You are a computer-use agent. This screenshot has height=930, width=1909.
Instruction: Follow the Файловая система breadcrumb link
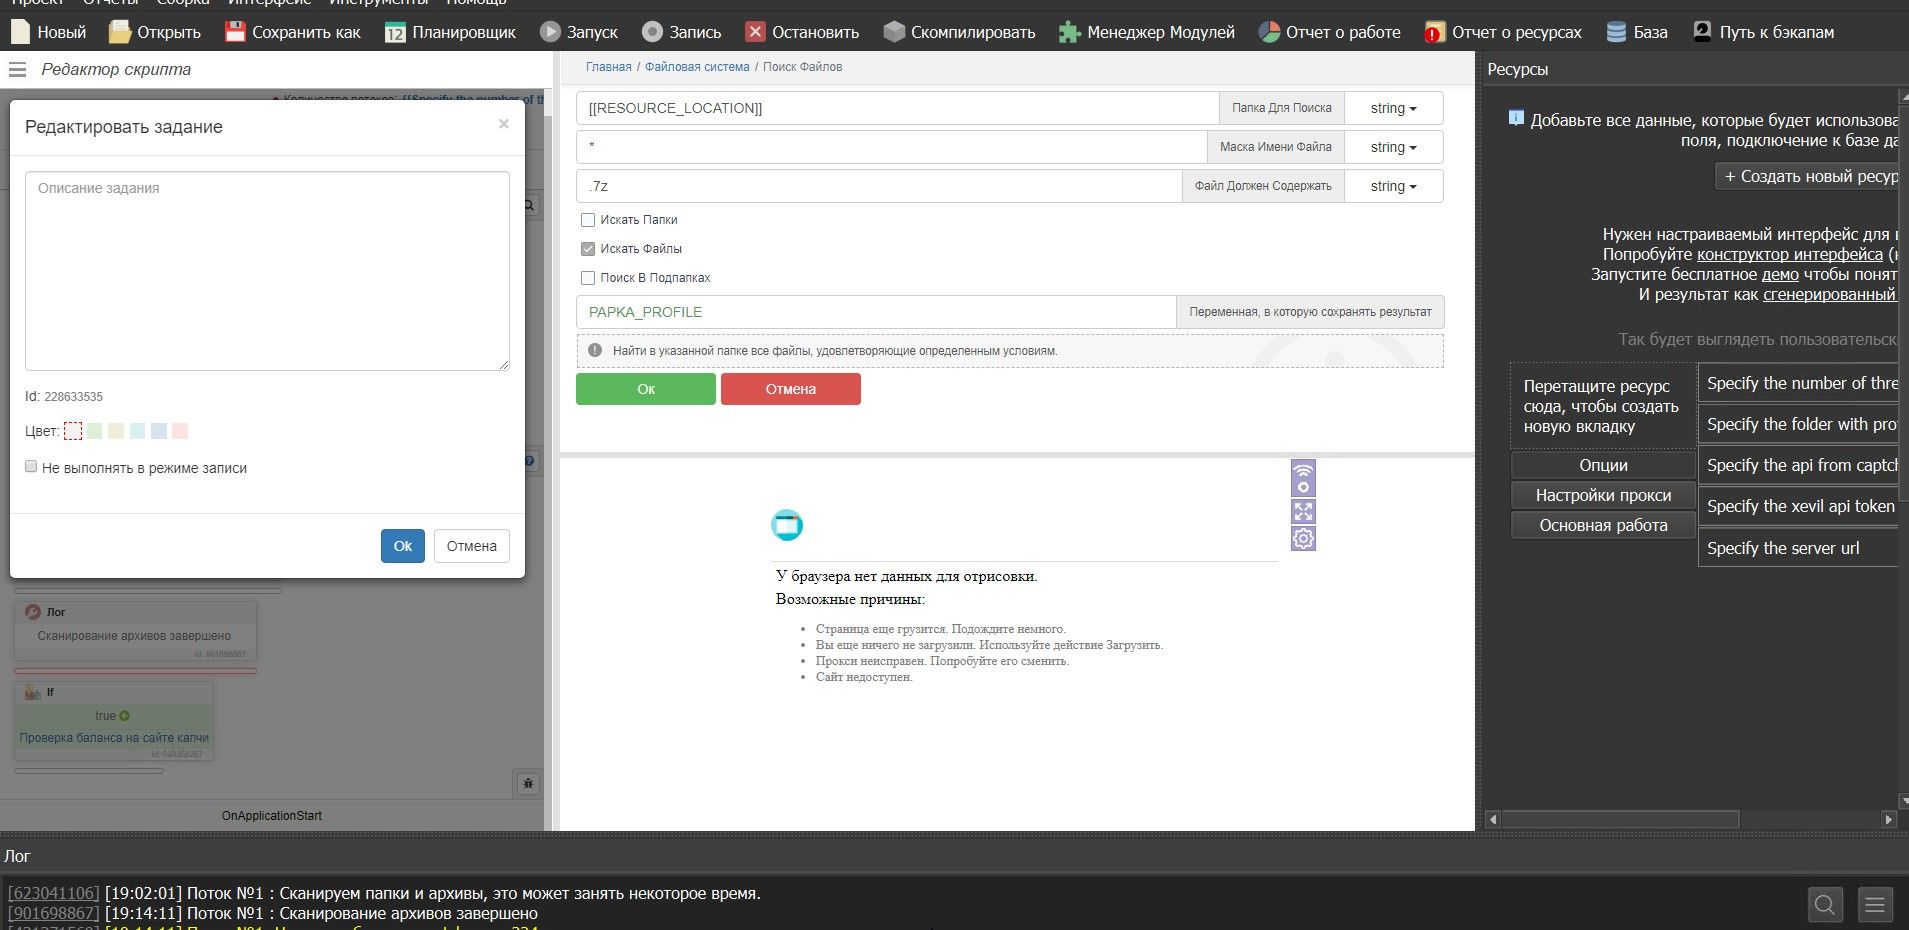coord(696,67)
